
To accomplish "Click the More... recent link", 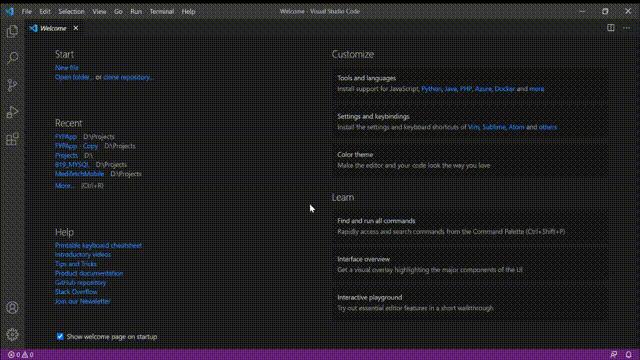I will tap(64, 186).
